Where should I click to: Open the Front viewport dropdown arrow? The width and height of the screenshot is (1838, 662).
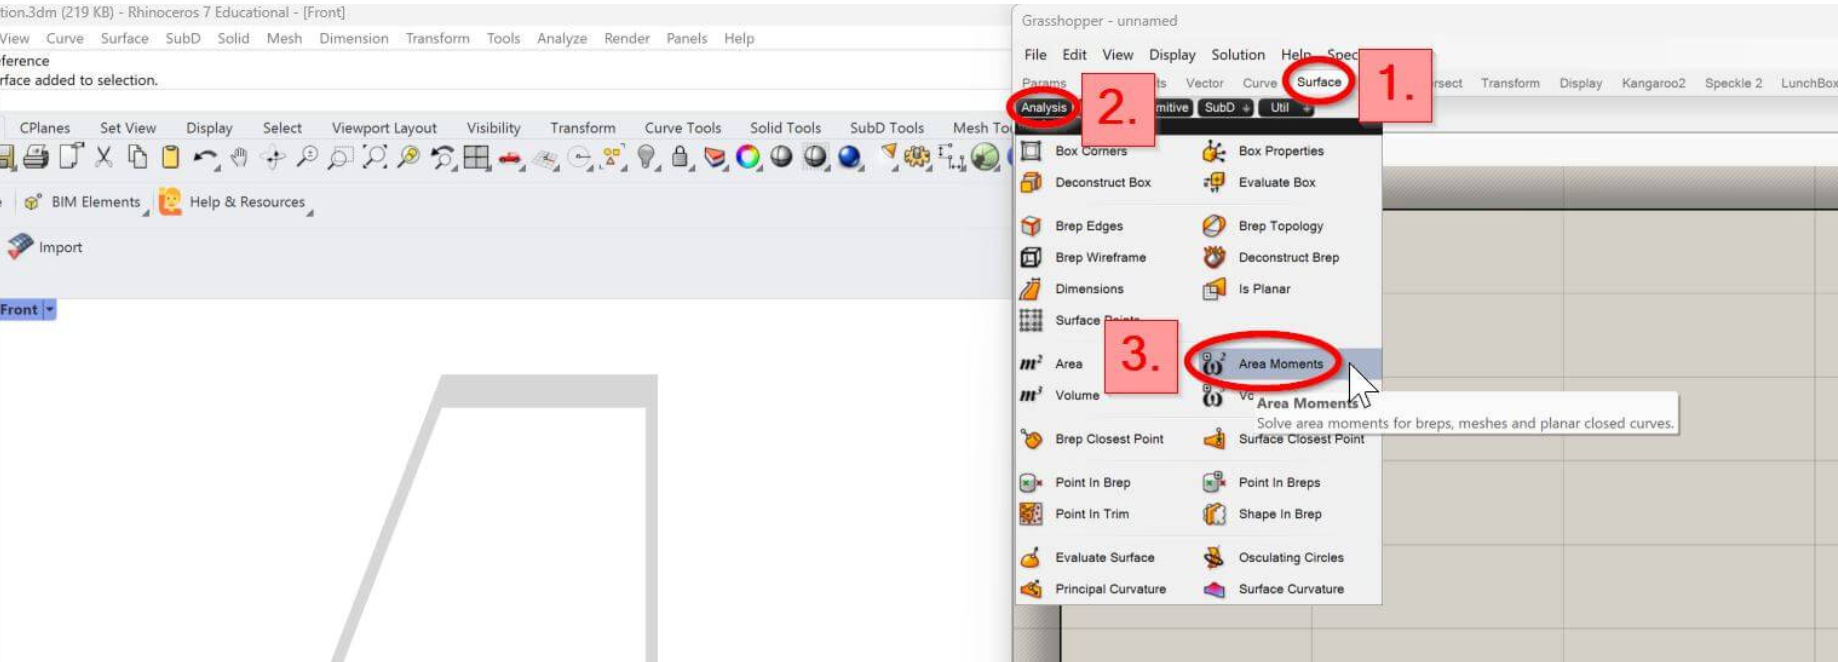pos(49,310)
